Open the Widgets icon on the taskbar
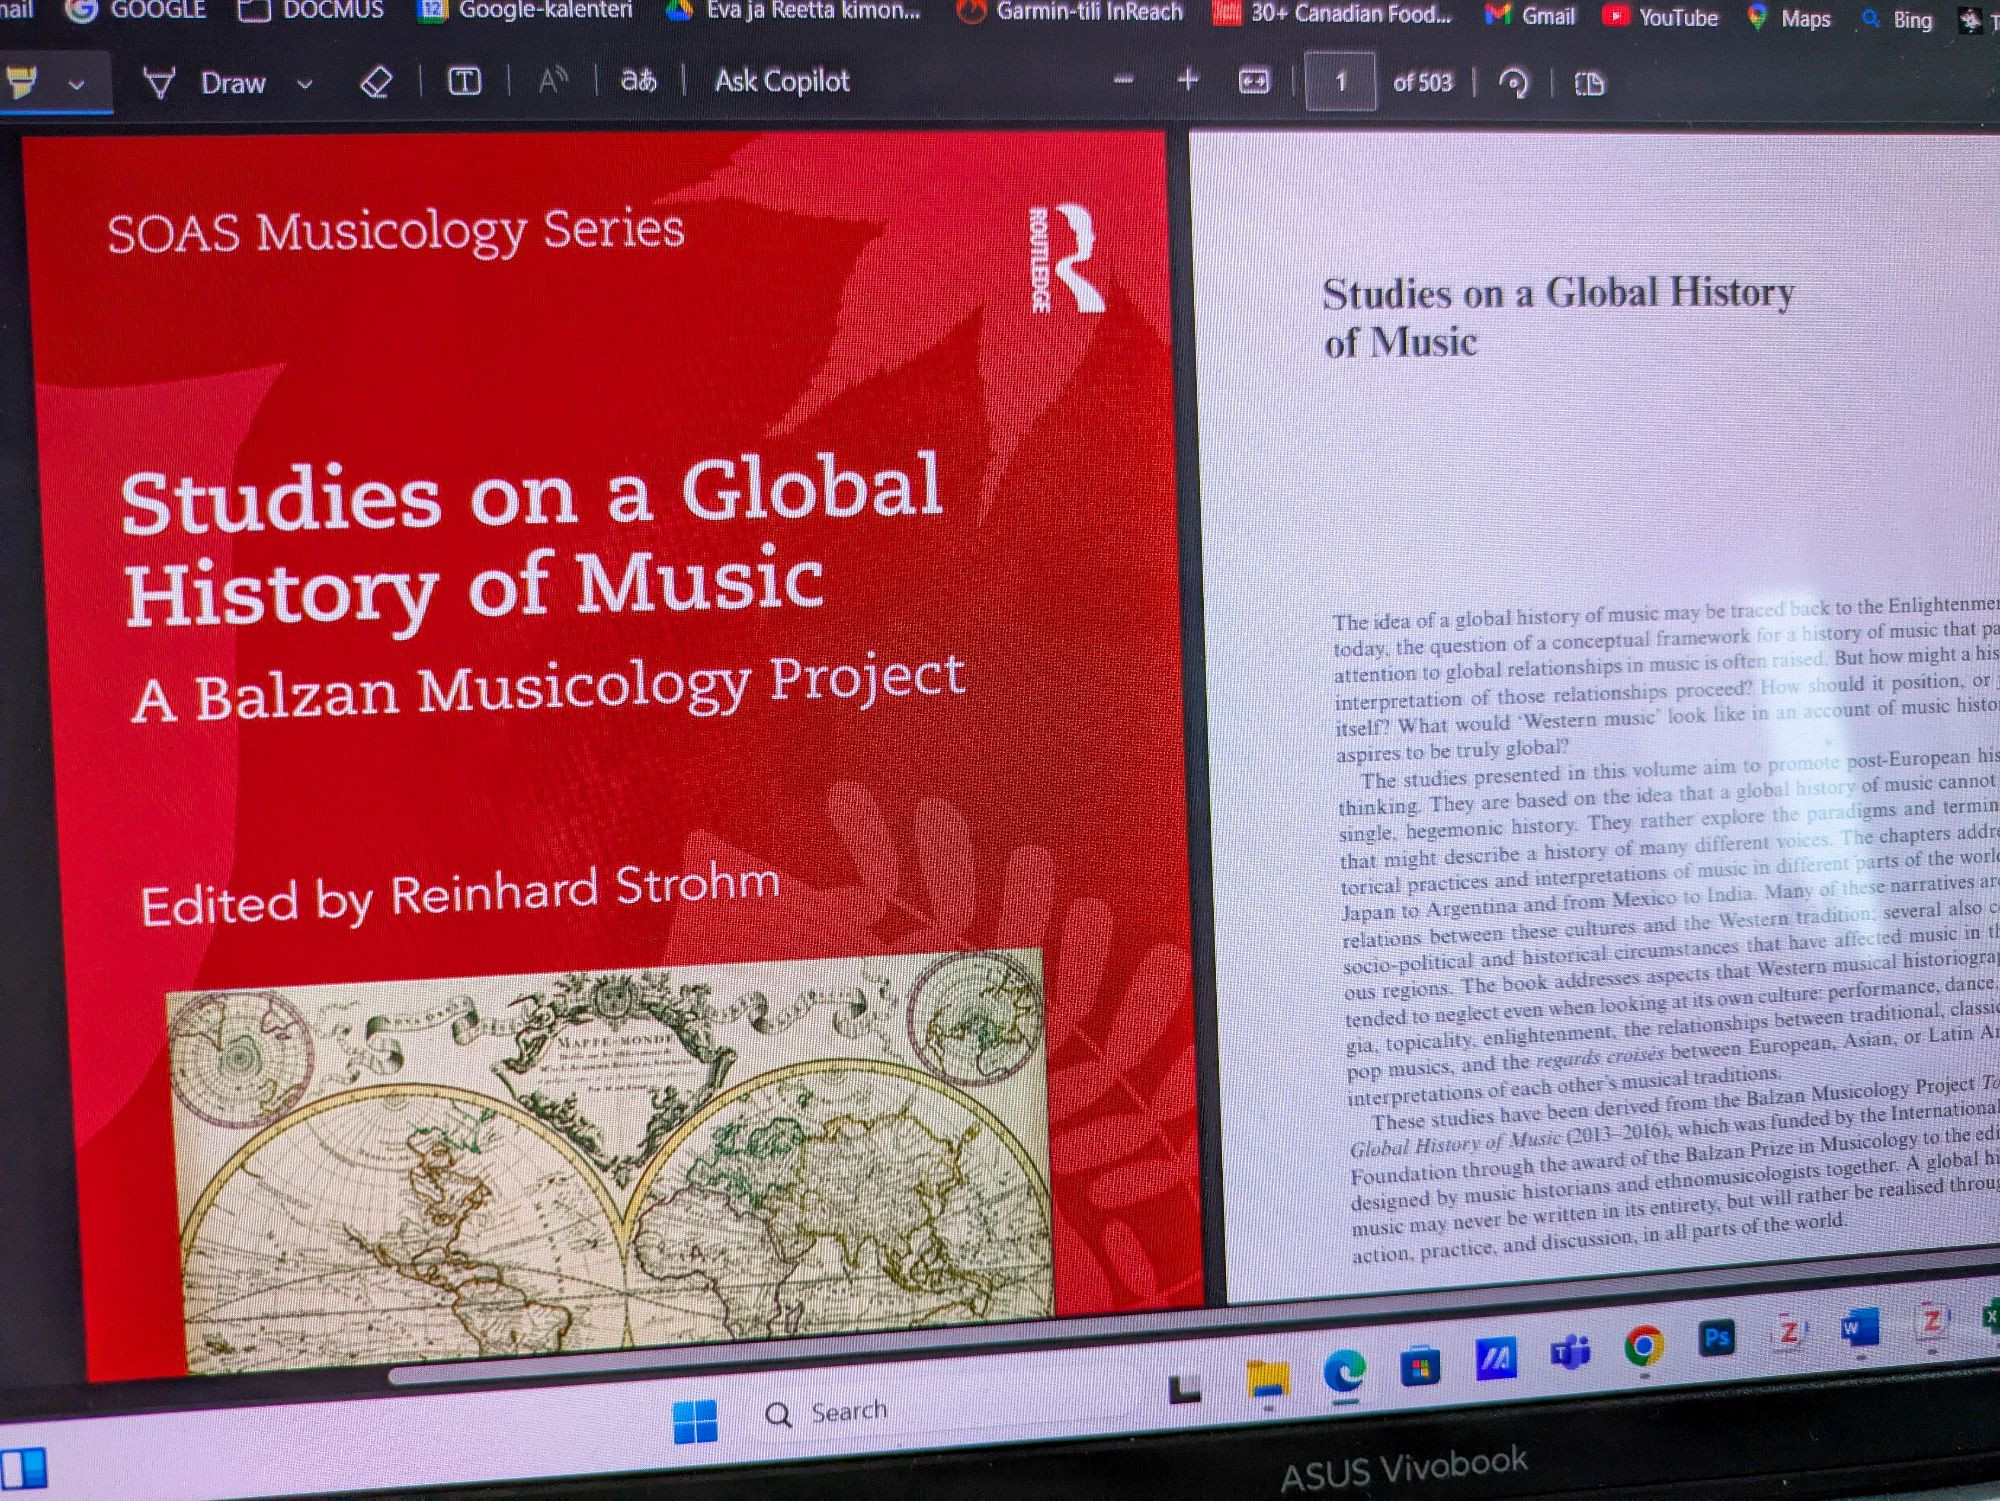This screenshot has height=1501, width=2000. coord(24,1470)
